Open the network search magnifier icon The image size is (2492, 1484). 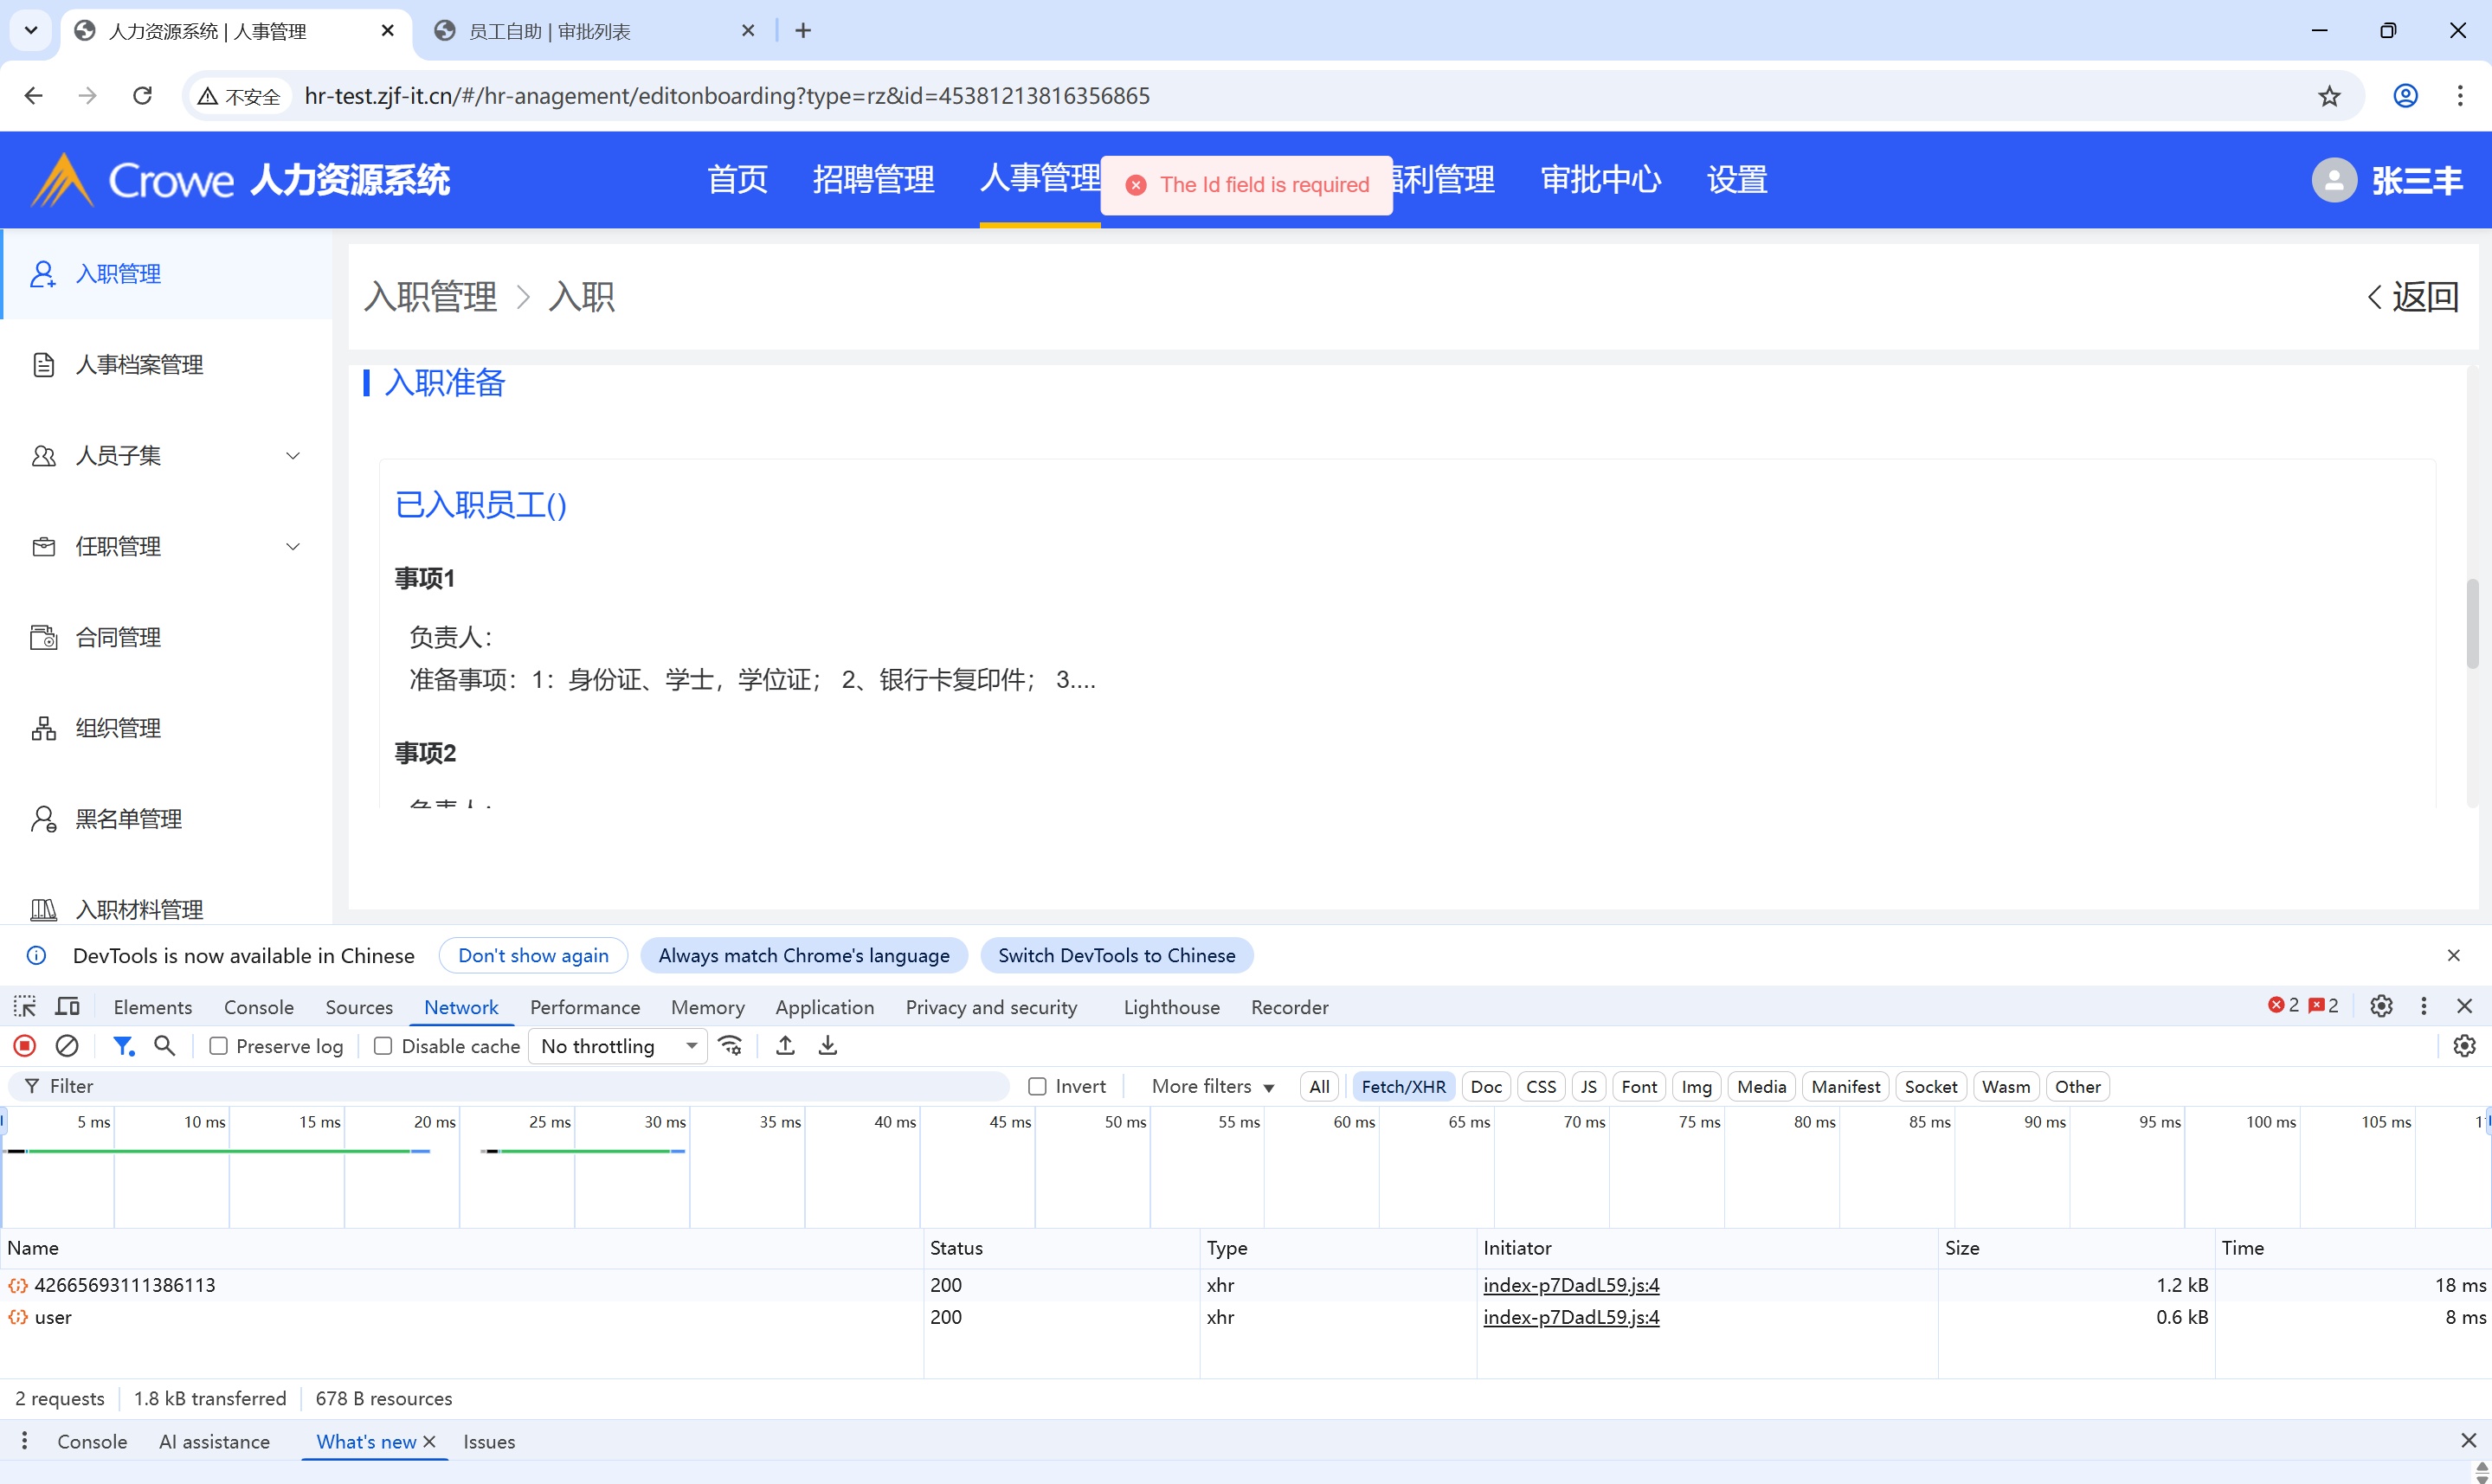[164, 1046]
